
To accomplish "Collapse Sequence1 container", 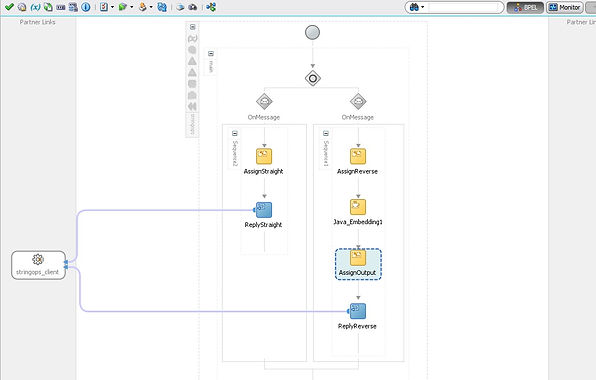I will coord(326,133).
